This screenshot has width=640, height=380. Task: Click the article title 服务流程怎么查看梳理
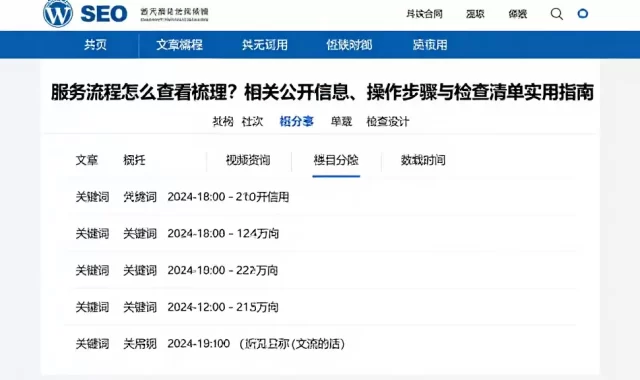(322, 92)
